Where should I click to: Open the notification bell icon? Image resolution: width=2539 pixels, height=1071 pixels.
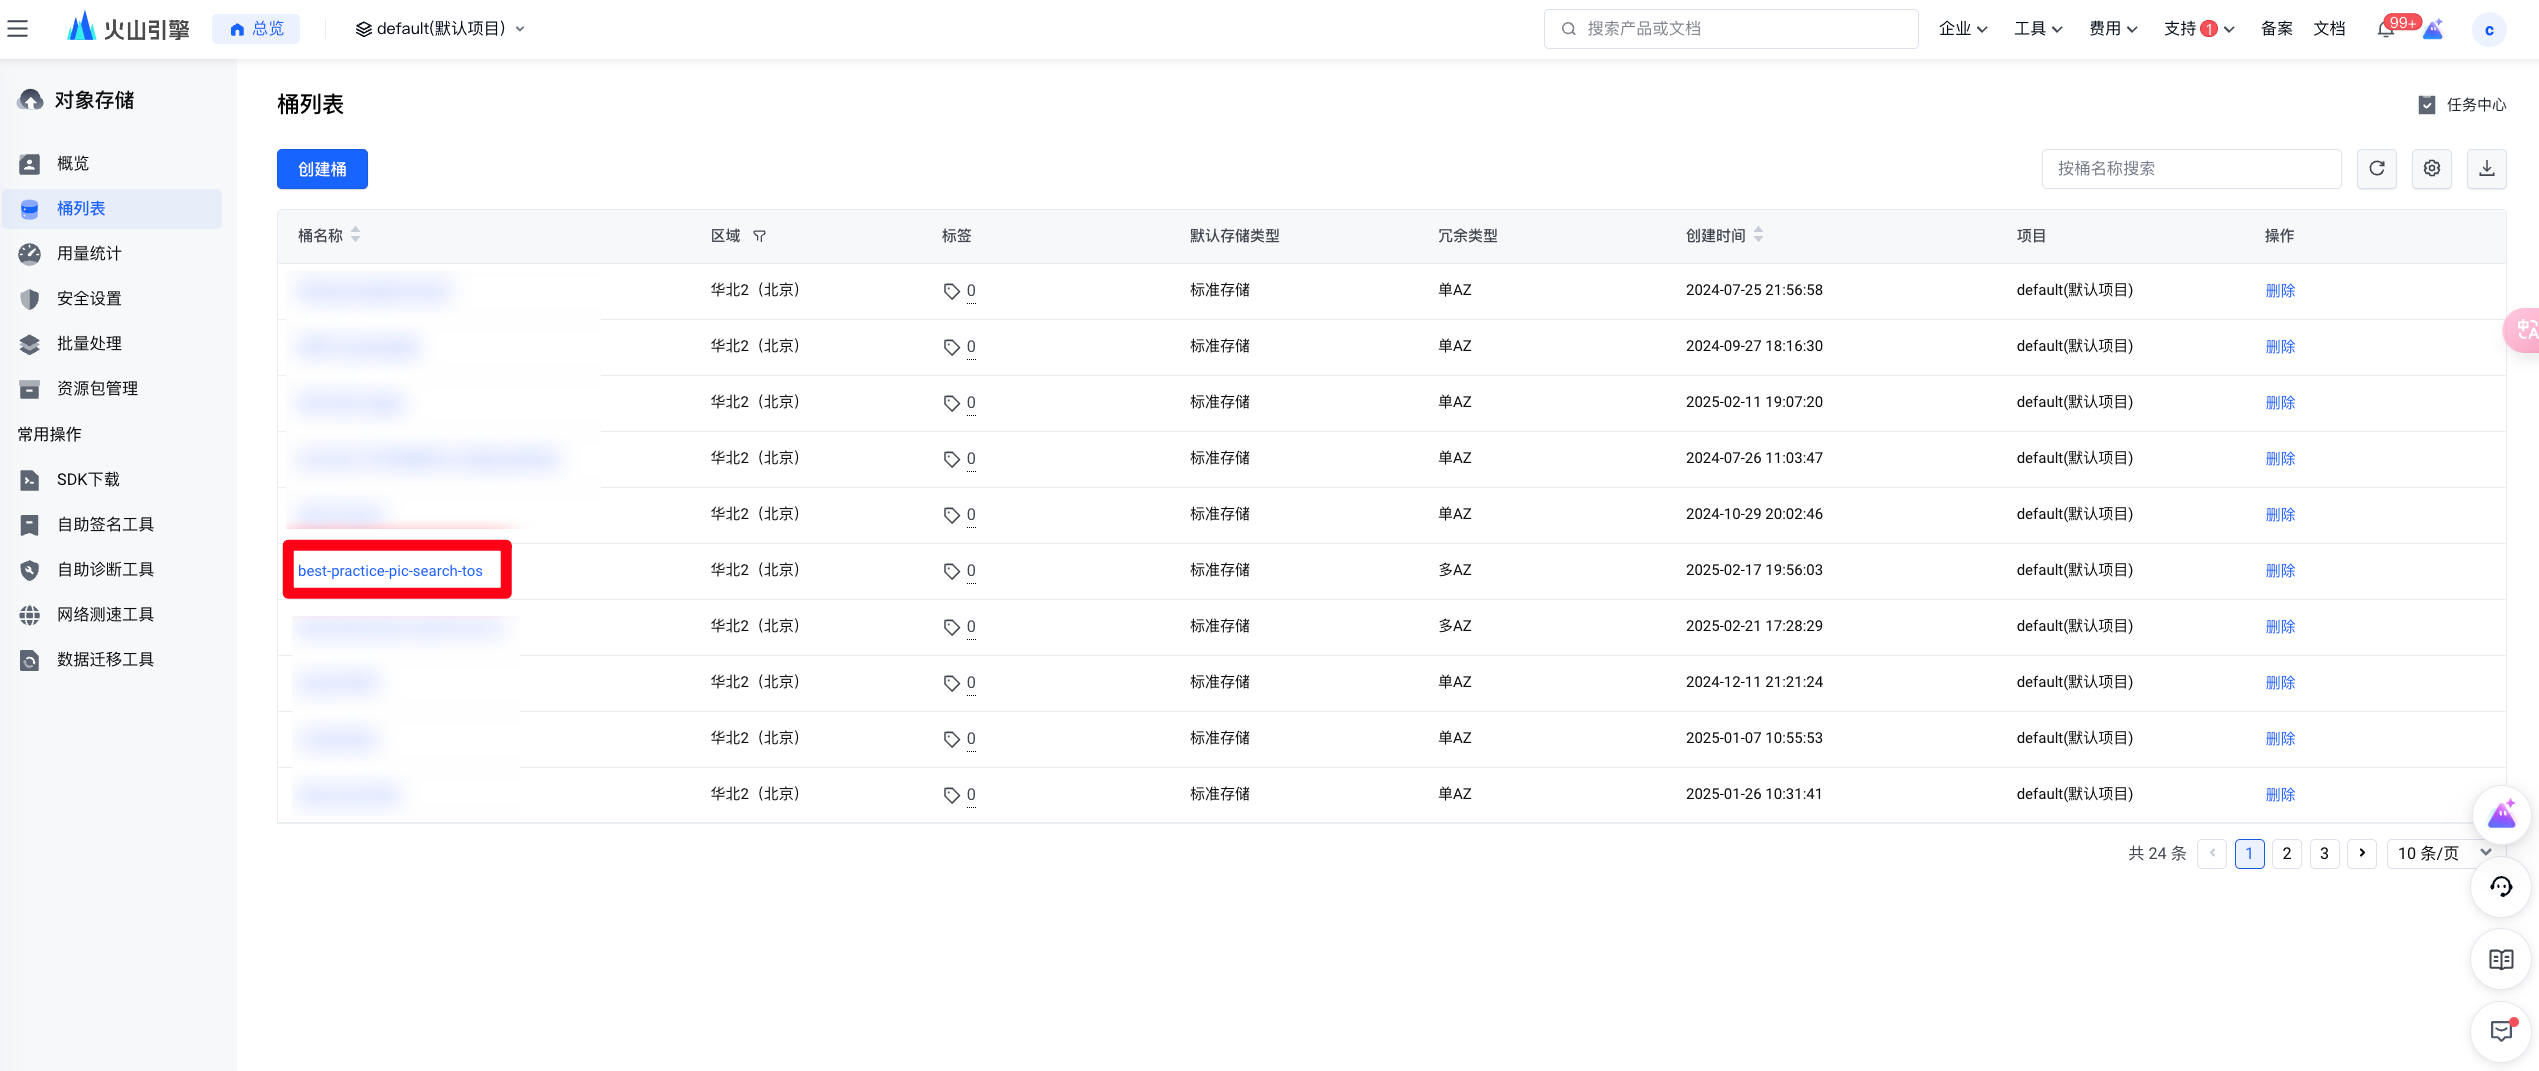(2386, 29)
